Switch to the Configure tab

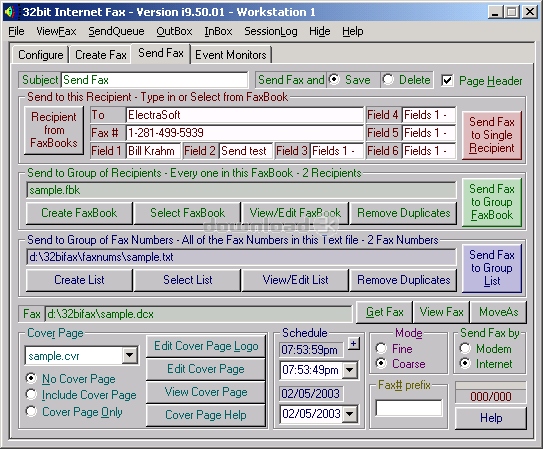pyautogui.click(x=41, y=55)
